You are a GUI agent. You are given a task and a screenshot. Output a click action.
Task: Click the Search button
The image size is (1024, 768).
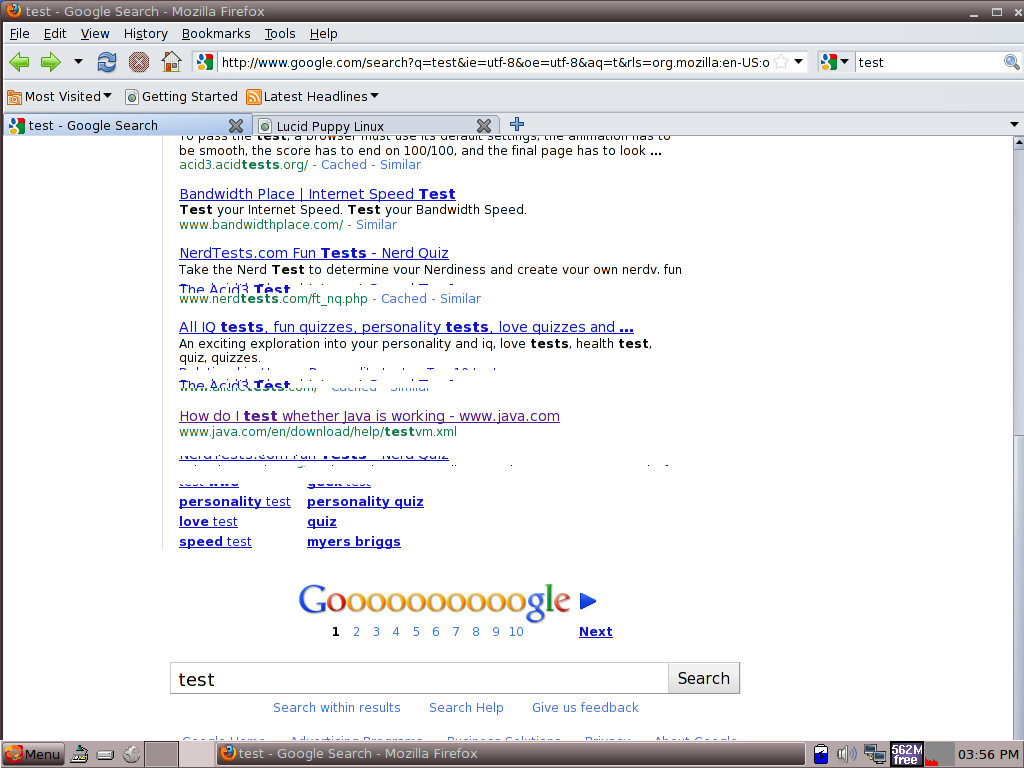[x=704, y=679]
